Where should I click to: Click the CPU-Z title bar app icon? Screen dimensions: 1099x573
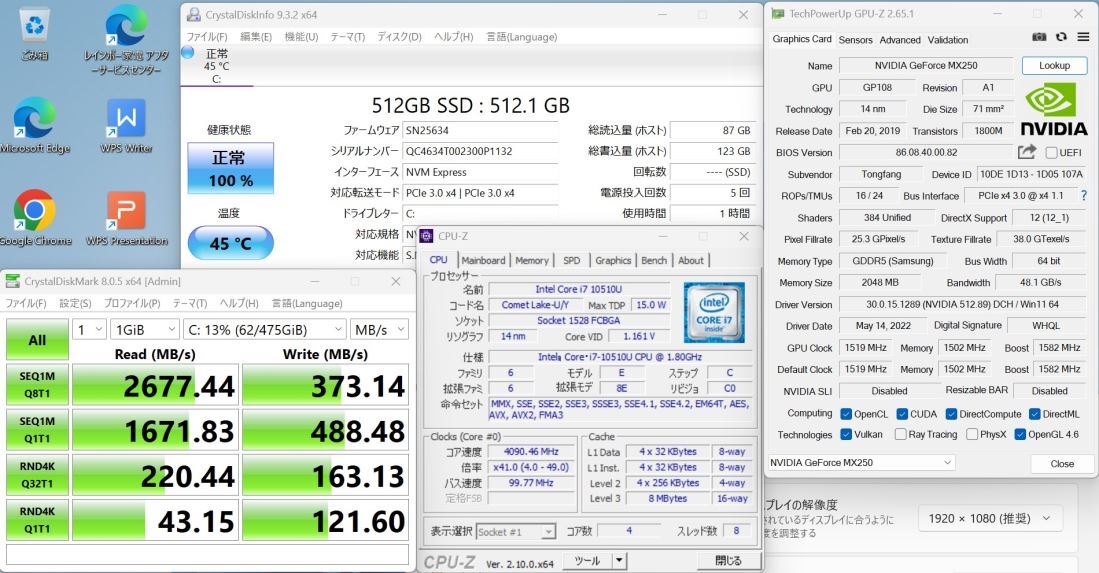(x=426, y=236)
